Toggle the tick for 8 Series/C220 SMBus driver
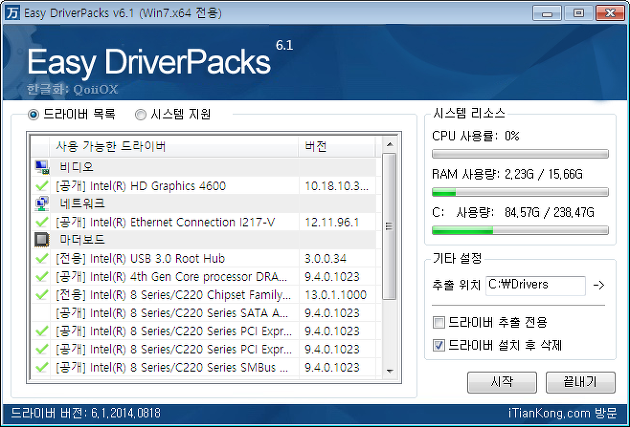Image resolution: width=630 pixels, height=427 pixels. pyautogui.click(x=42, y=367)
